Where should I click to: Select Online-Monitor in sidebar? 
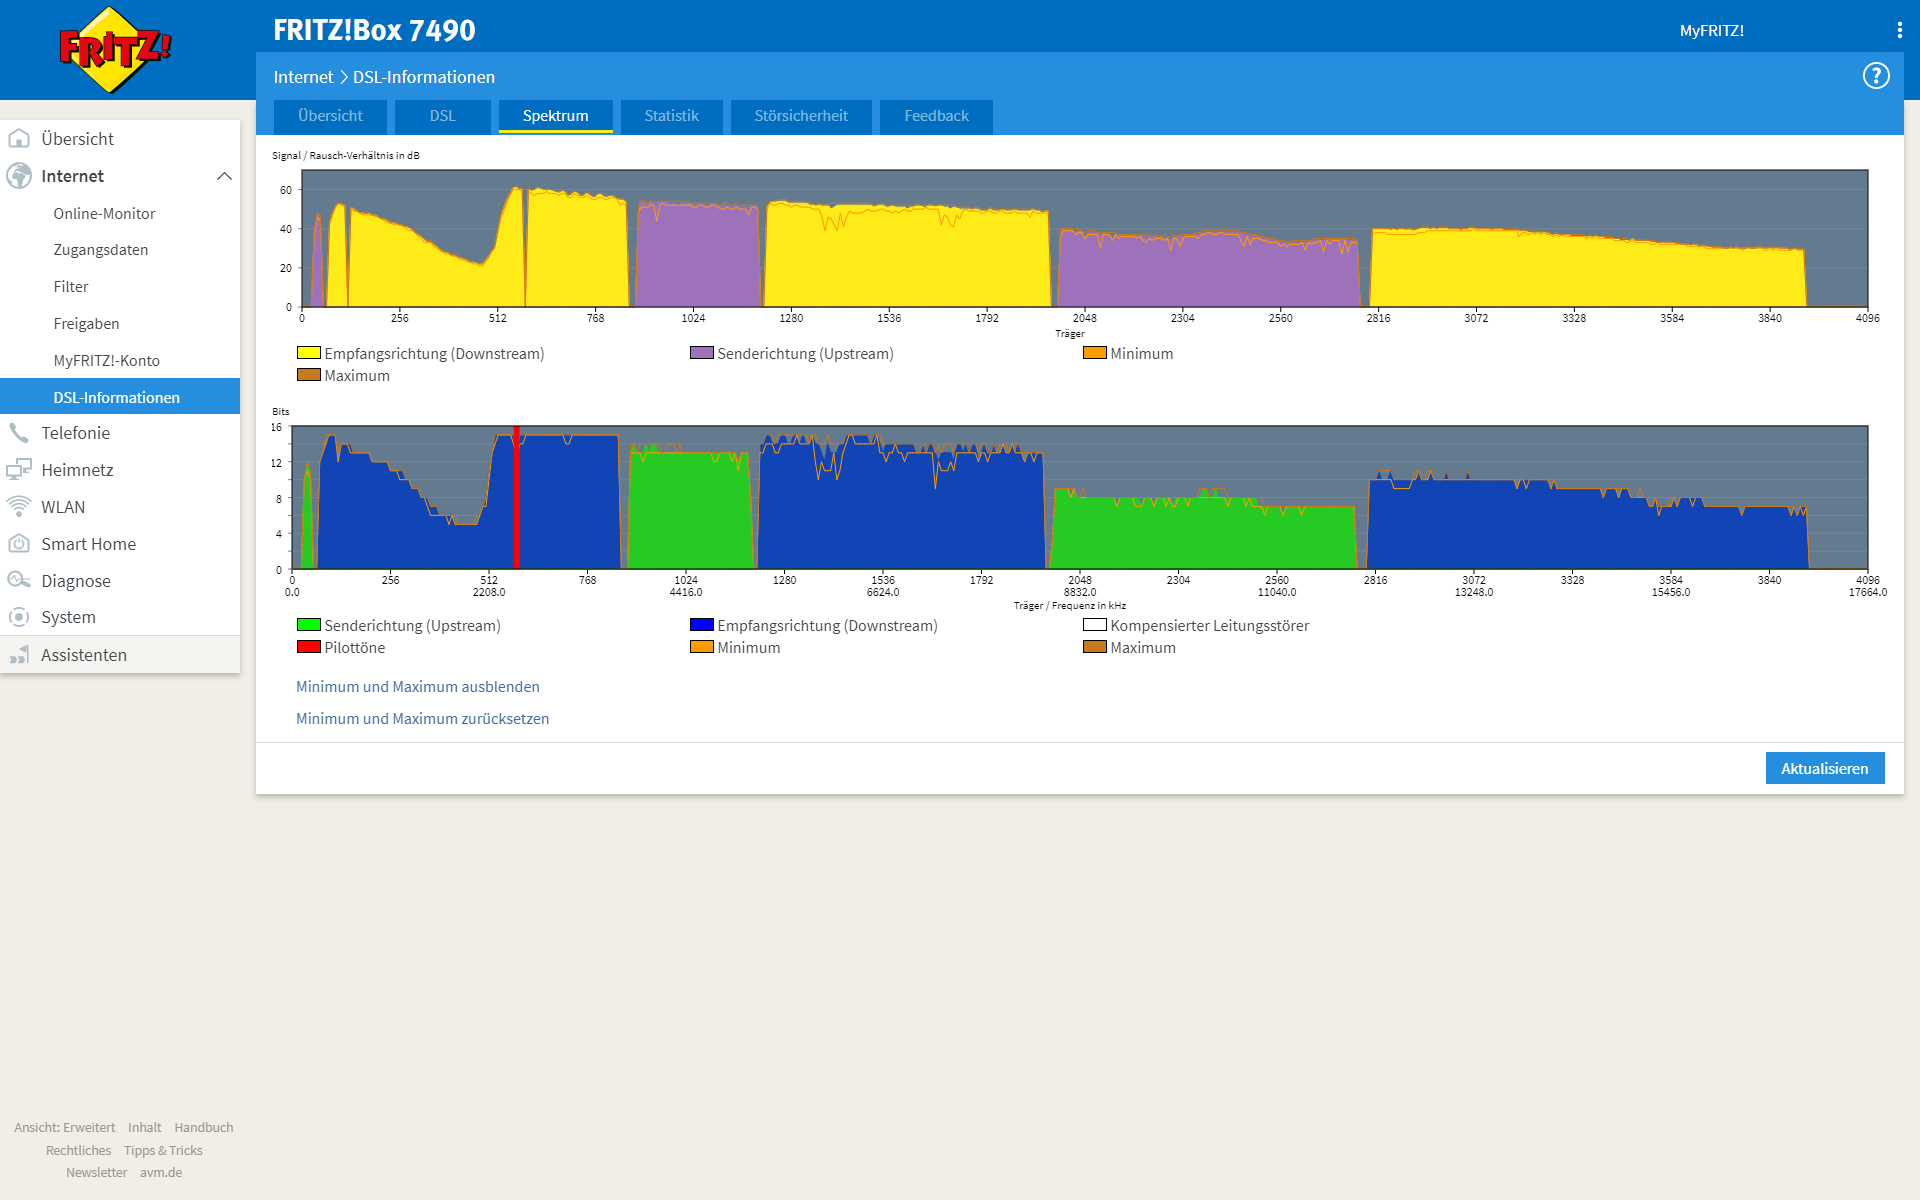tap(104, 214)
